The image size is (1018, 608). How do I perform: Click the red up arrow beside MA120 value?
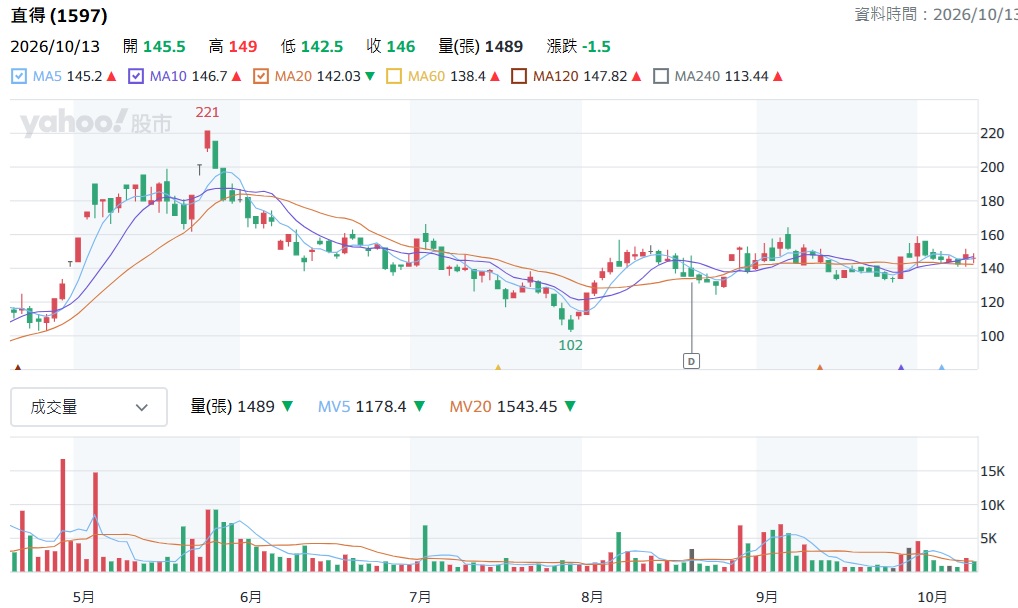[x=636, y=77]
